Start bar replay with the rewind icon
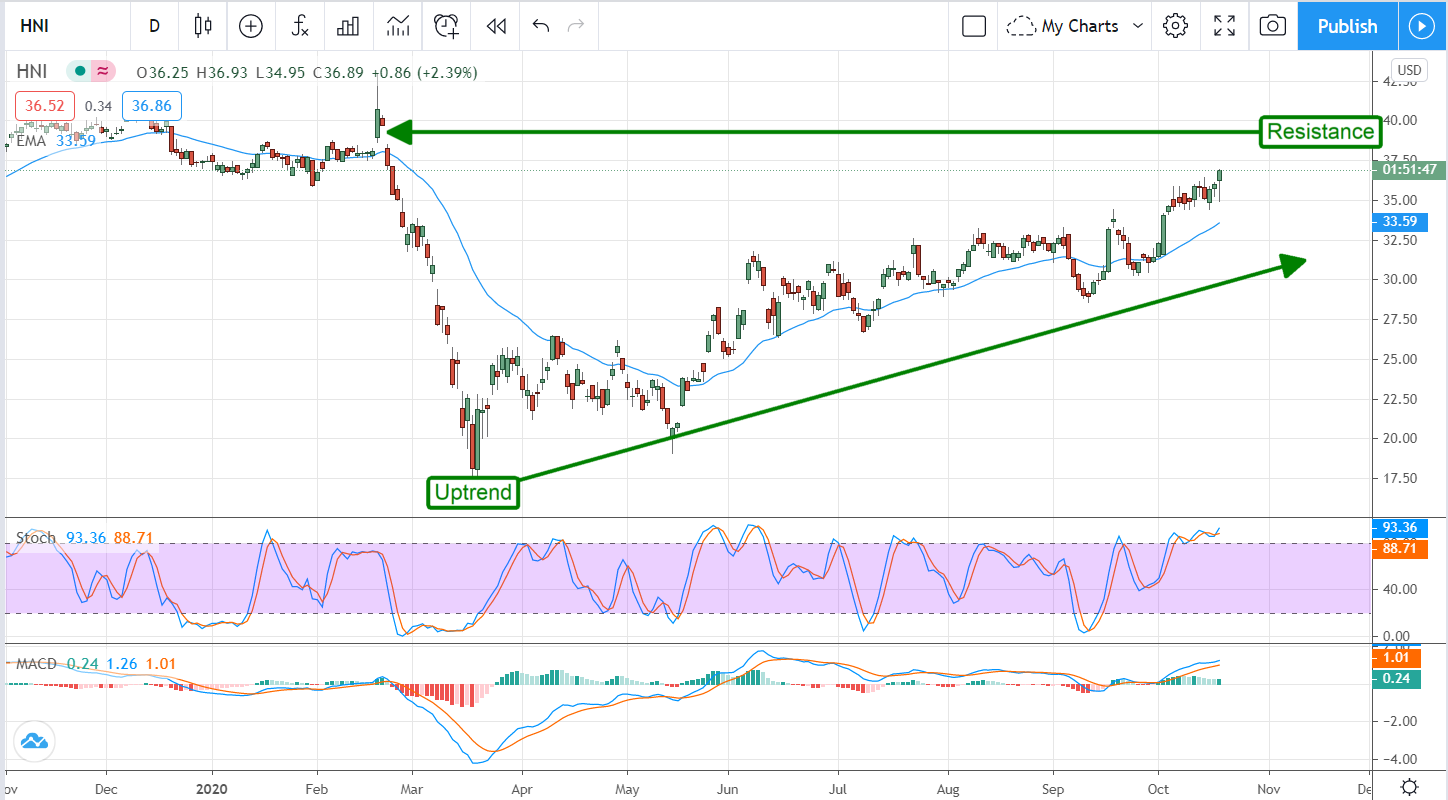The height and width of the screenshot is (800, 1448). point(495,26)
